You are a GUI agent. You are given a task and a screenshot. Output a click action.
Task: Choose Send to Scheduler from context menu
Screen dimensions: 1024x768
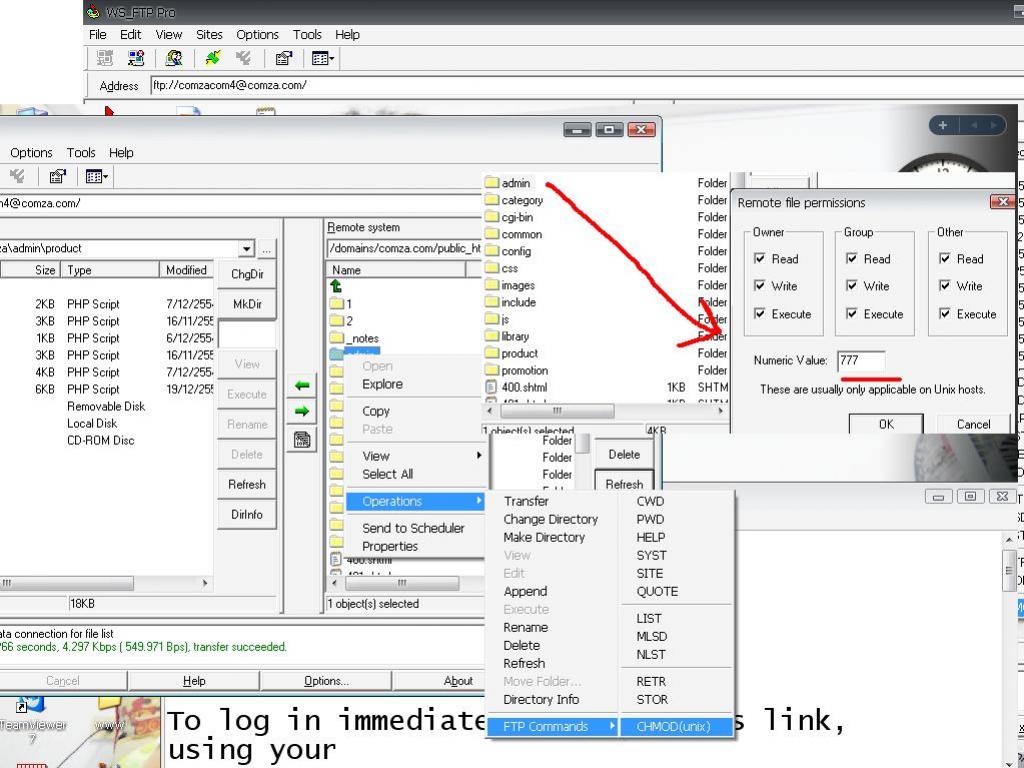tap(413, 528)
